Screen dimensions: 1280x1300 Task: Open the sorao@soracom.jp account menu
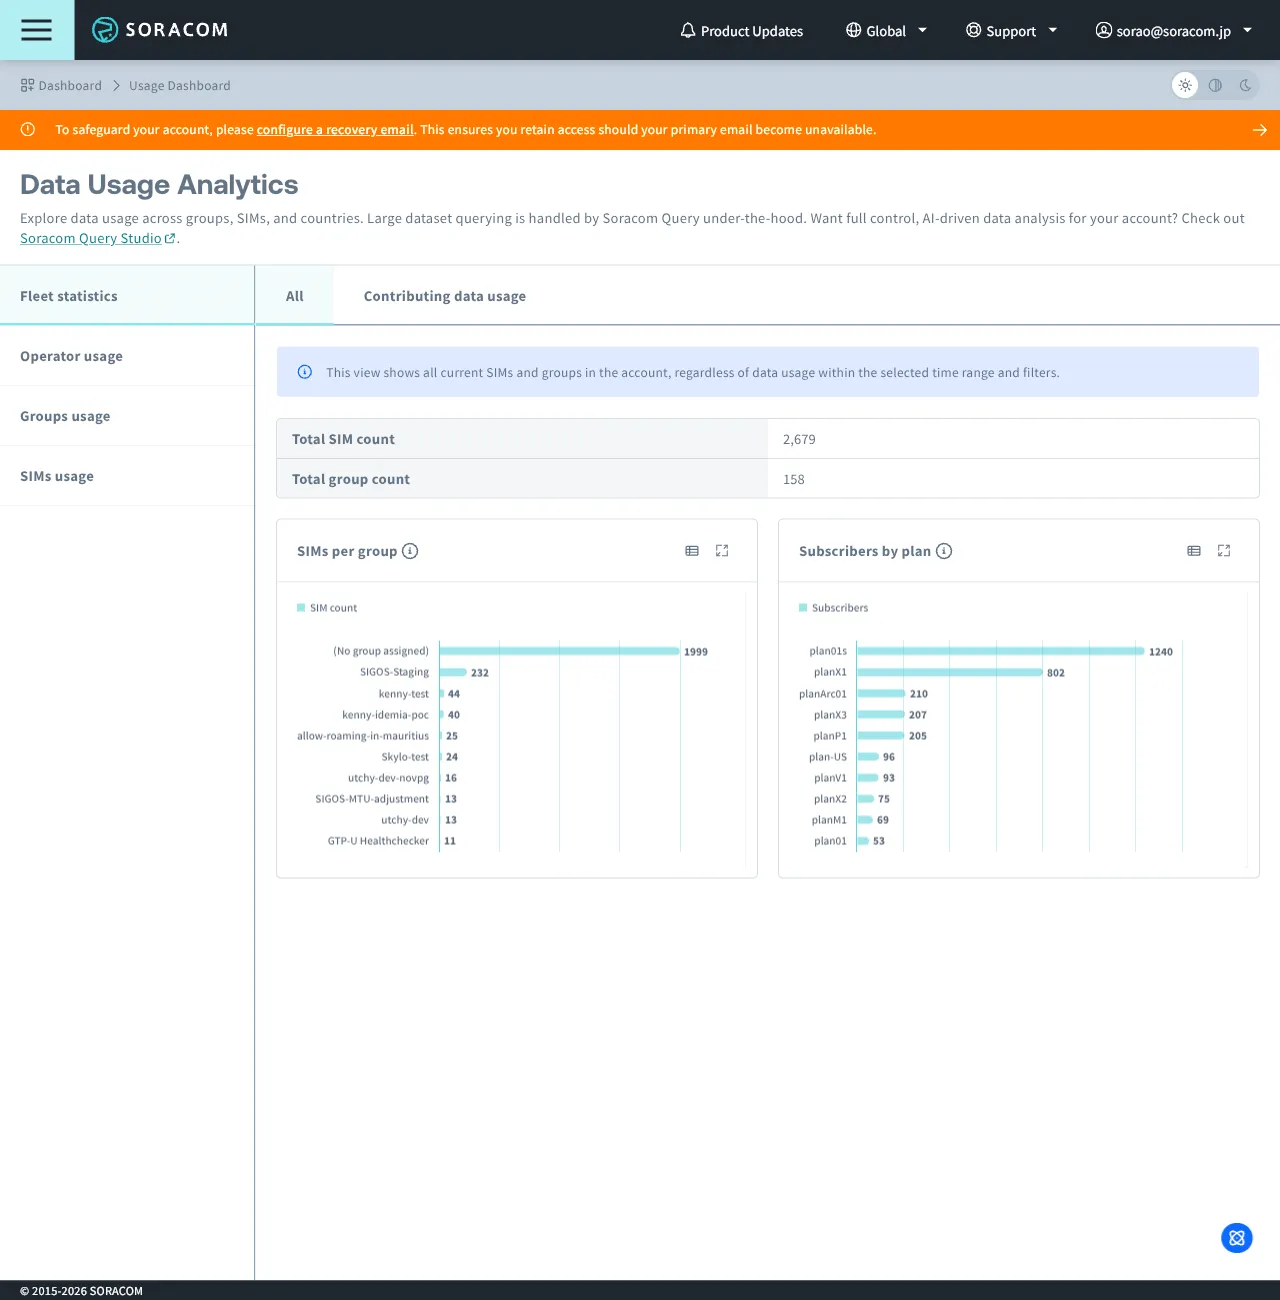click(x=1174, y=31)
